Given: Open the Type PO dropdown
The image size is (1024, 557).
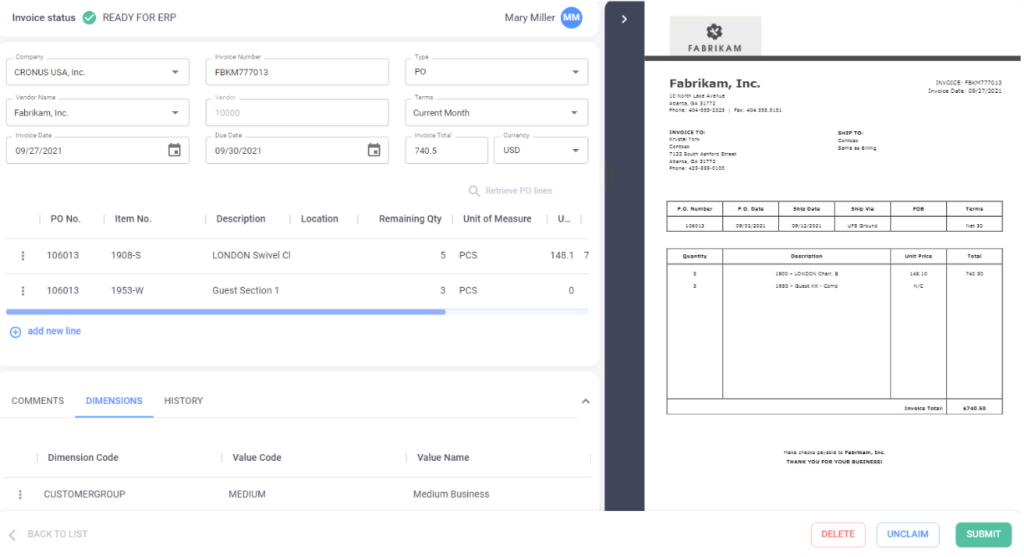Looking at the screenshot, I should [575, 72].
